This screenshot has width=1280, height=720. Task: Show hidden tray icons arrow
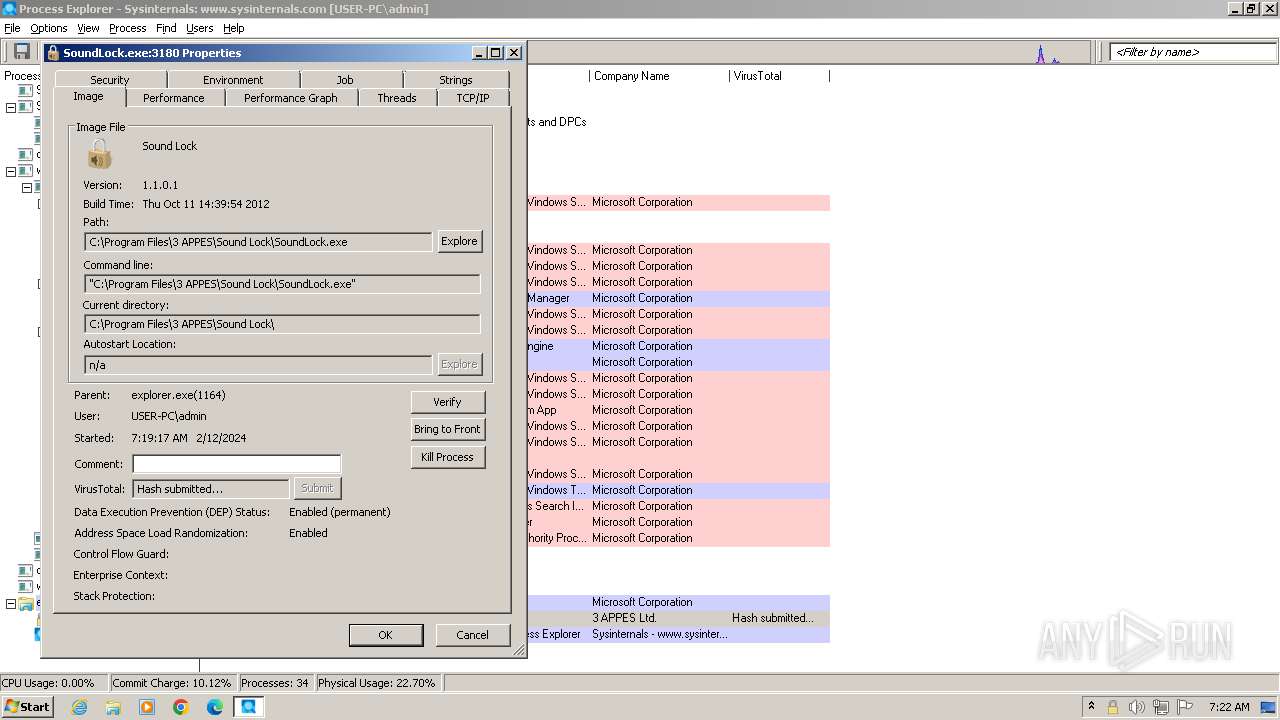tap(1091, 707)
